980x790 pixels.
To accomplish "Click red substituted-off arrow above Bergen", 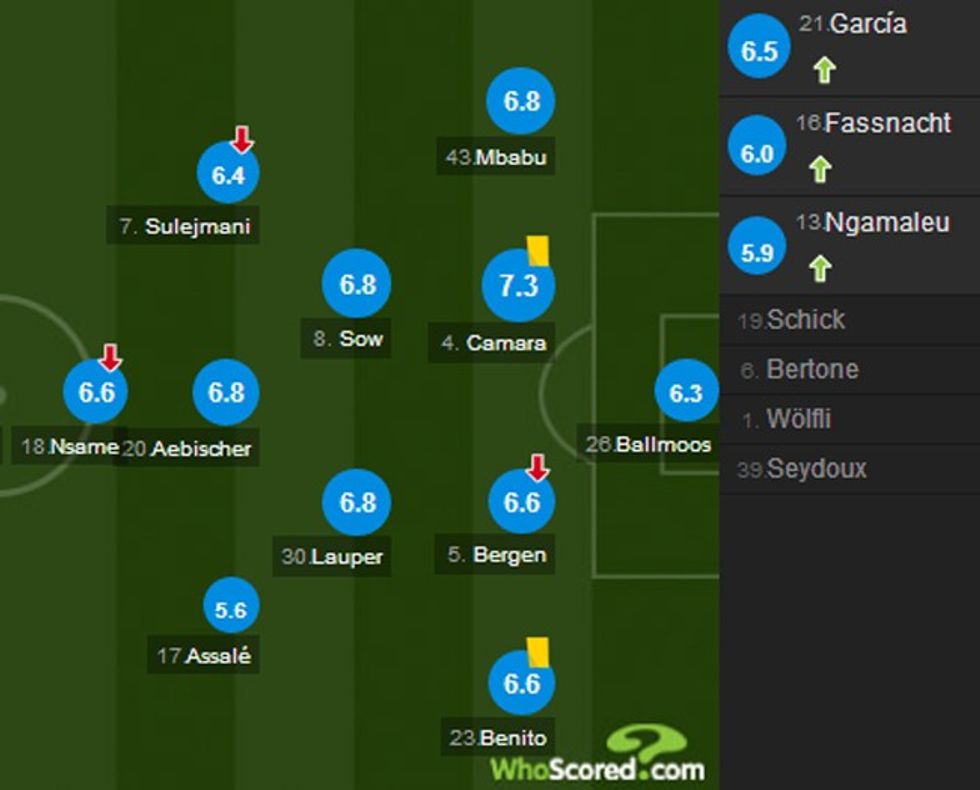I will (x=538, y=467).
